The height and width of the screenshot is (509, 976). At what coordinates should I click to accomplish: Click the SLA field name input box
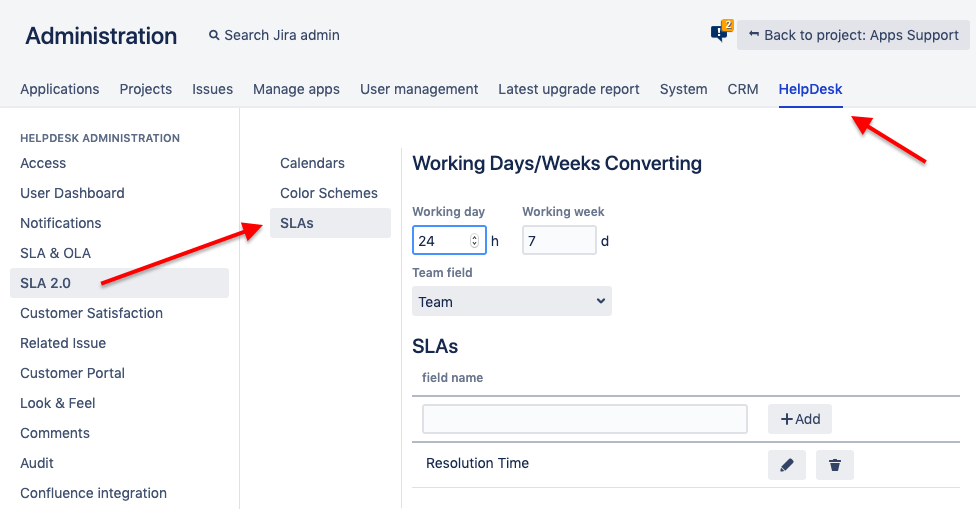(584, 419)
